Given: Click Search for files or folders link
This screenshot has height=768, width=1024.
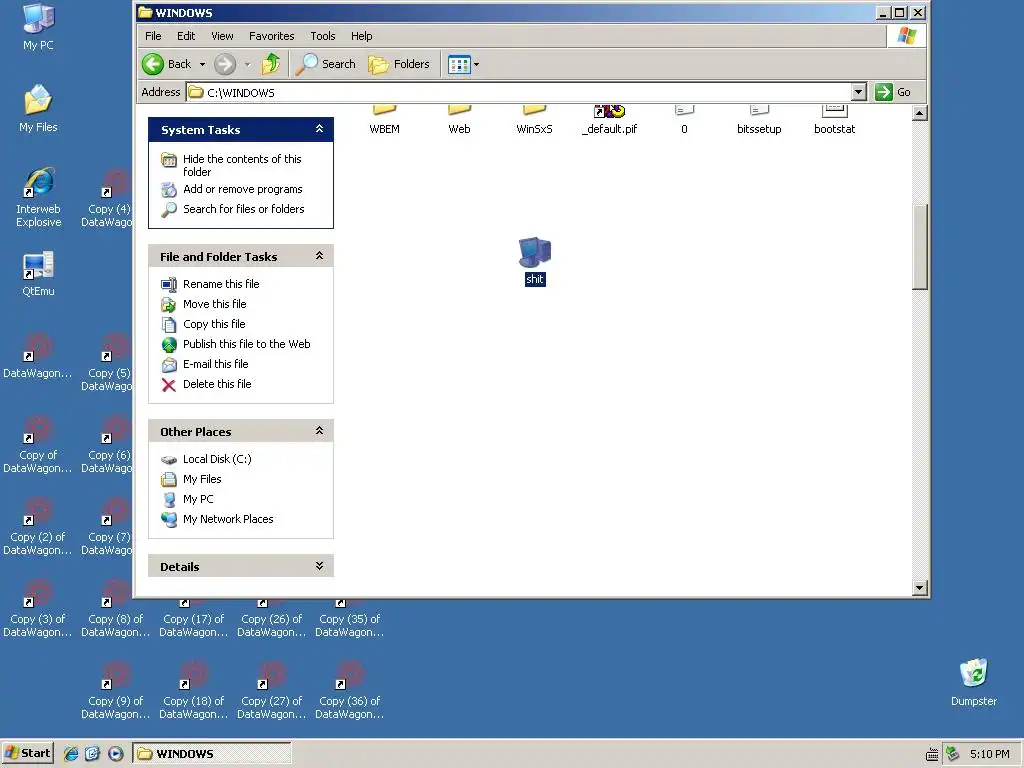Looking at the screenshot, I should [244, 209].
